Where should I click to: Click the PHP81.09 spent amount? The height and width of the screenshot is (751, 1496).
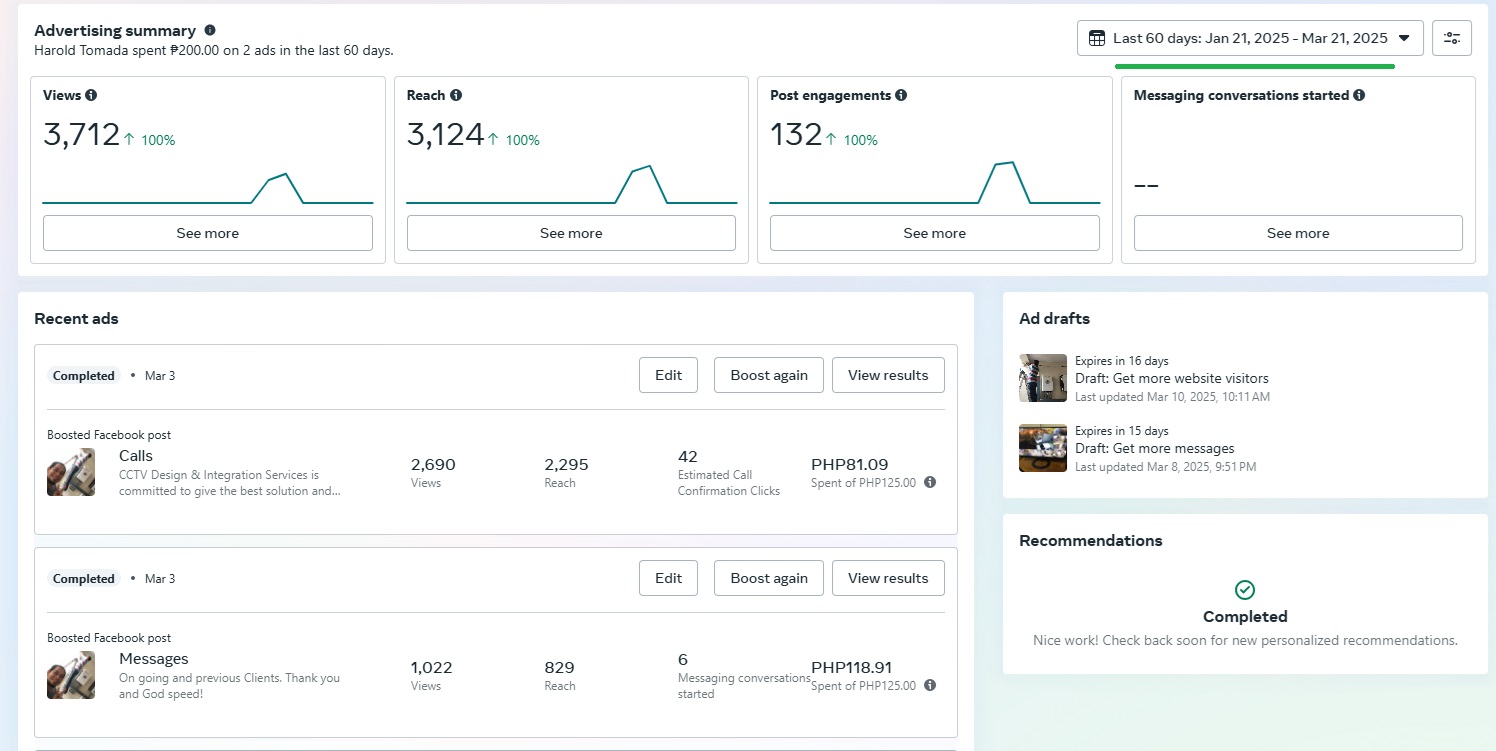click(x=849, y=465)
